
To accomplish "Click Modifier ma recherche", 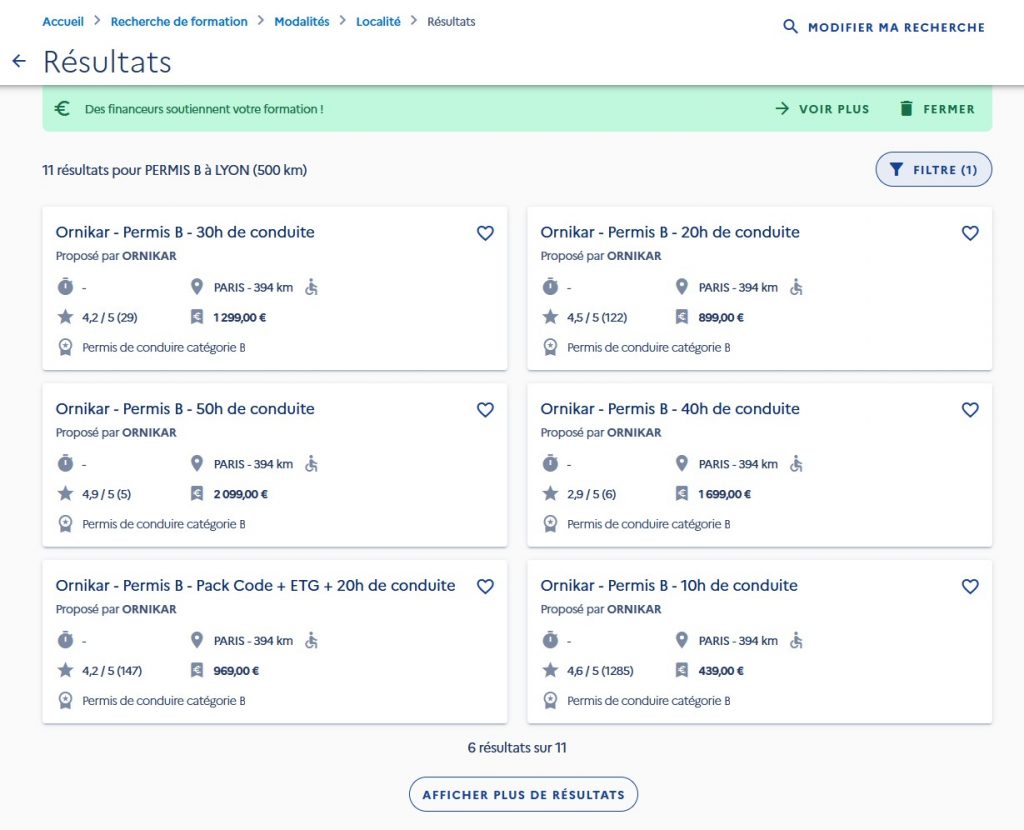I will (x=884, y=27).
